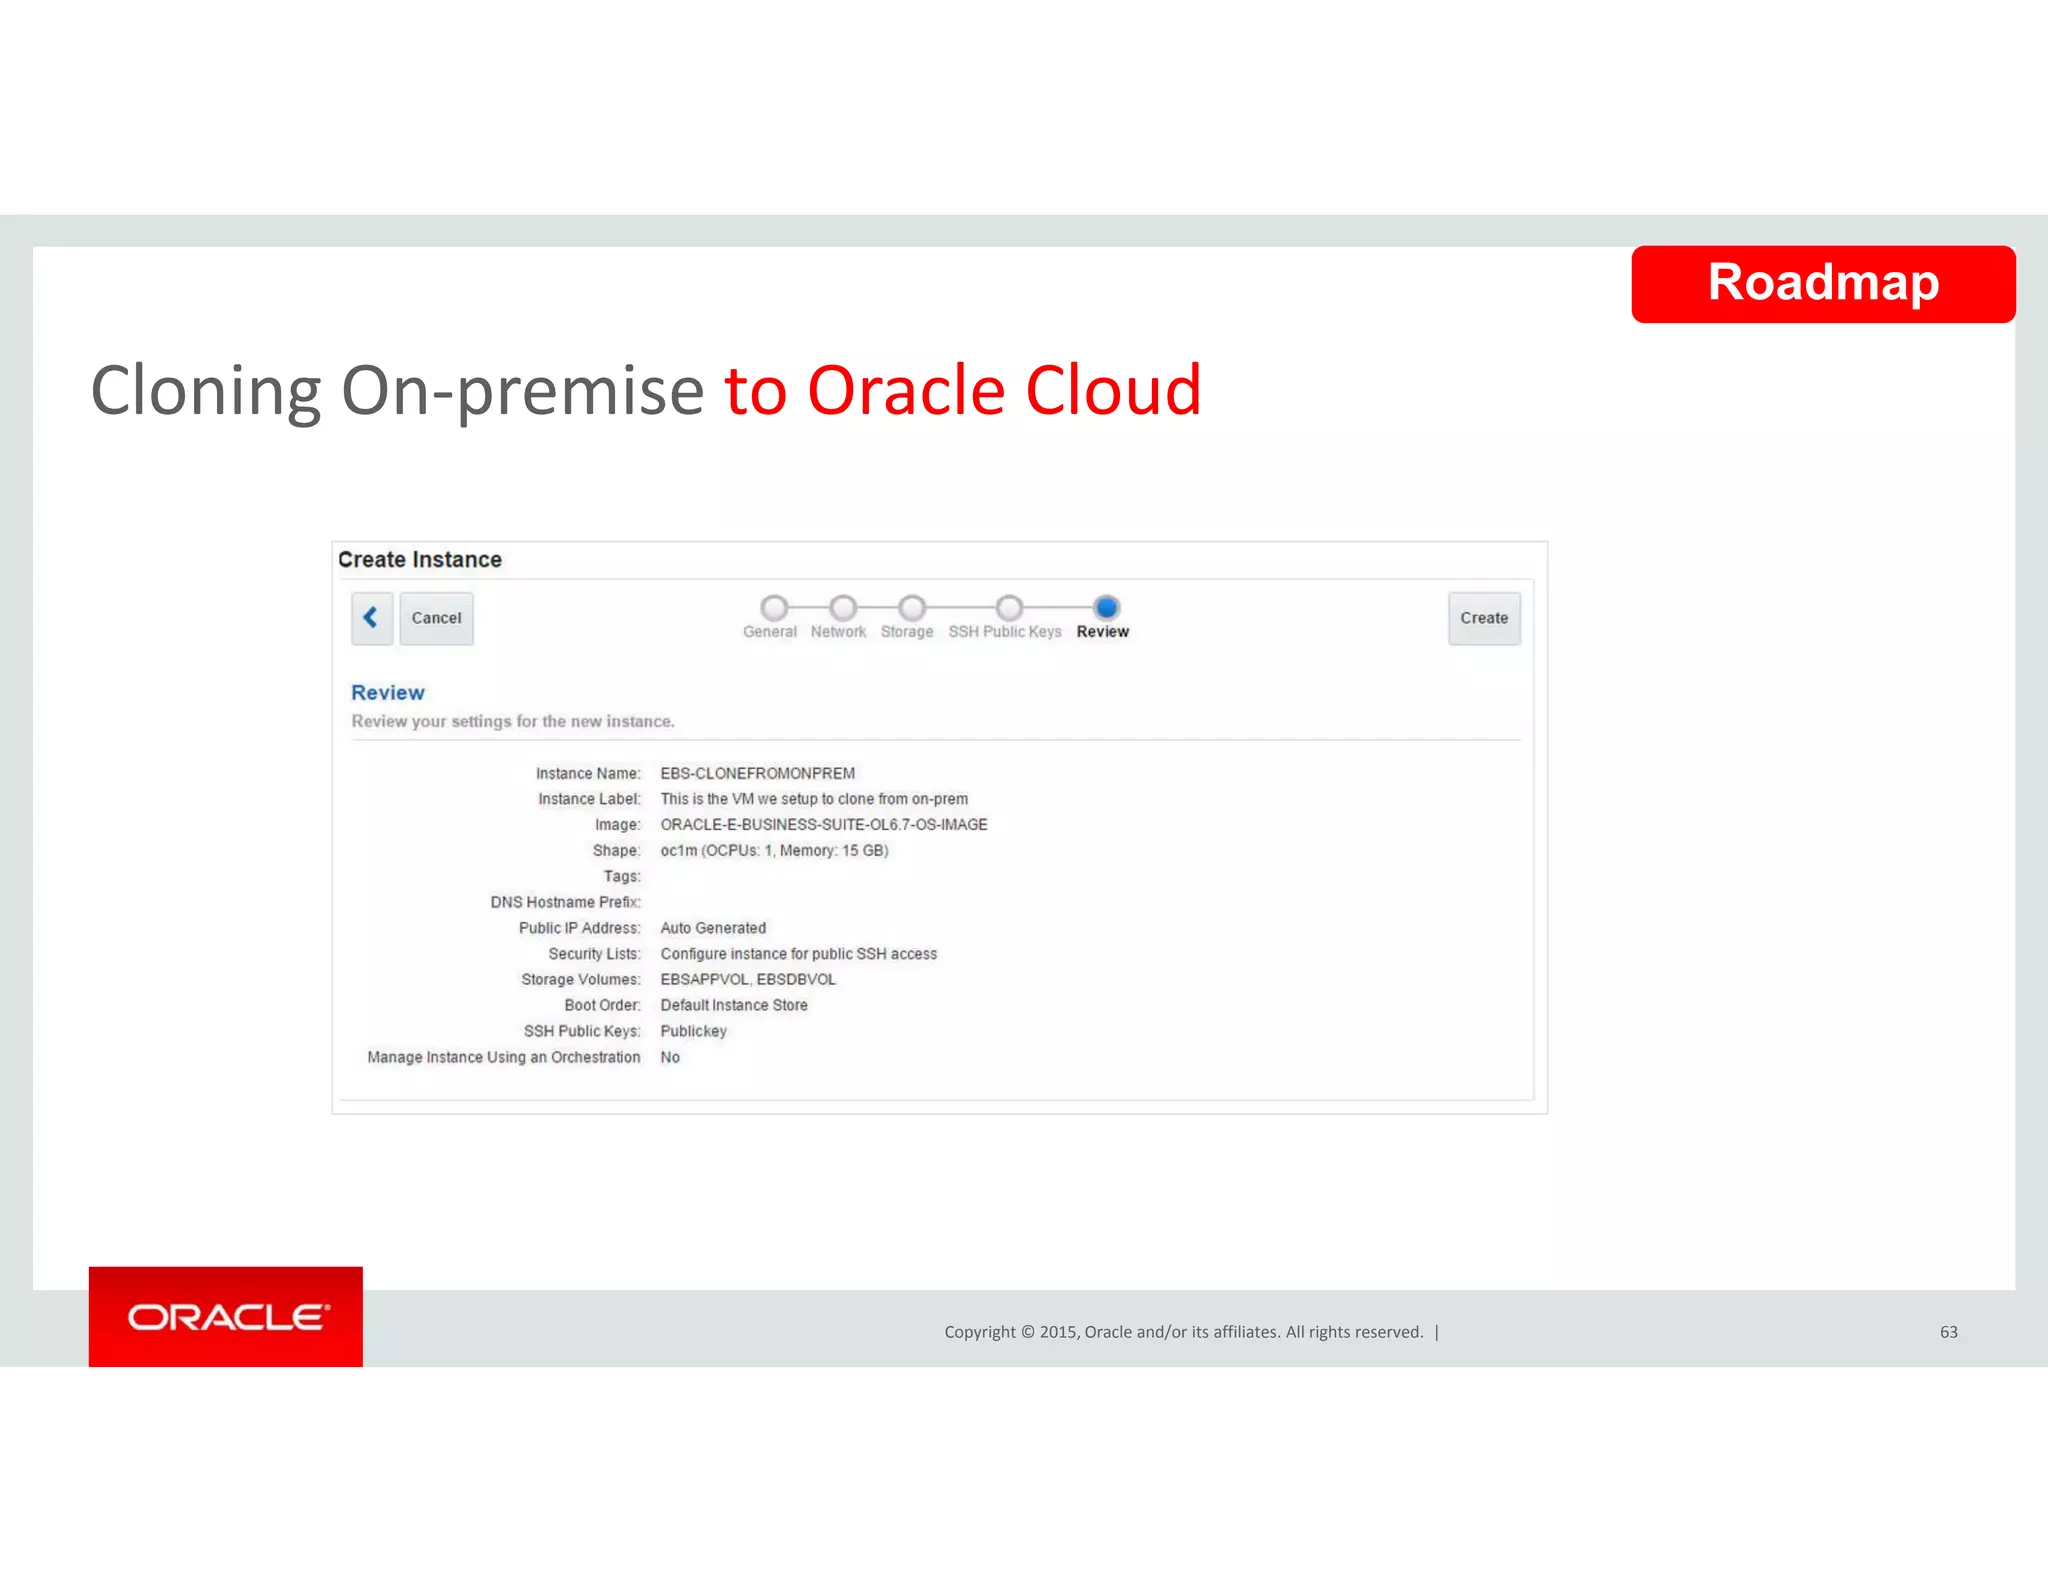
Task: Click the Review section heading
Action: [x=388, y=692]
